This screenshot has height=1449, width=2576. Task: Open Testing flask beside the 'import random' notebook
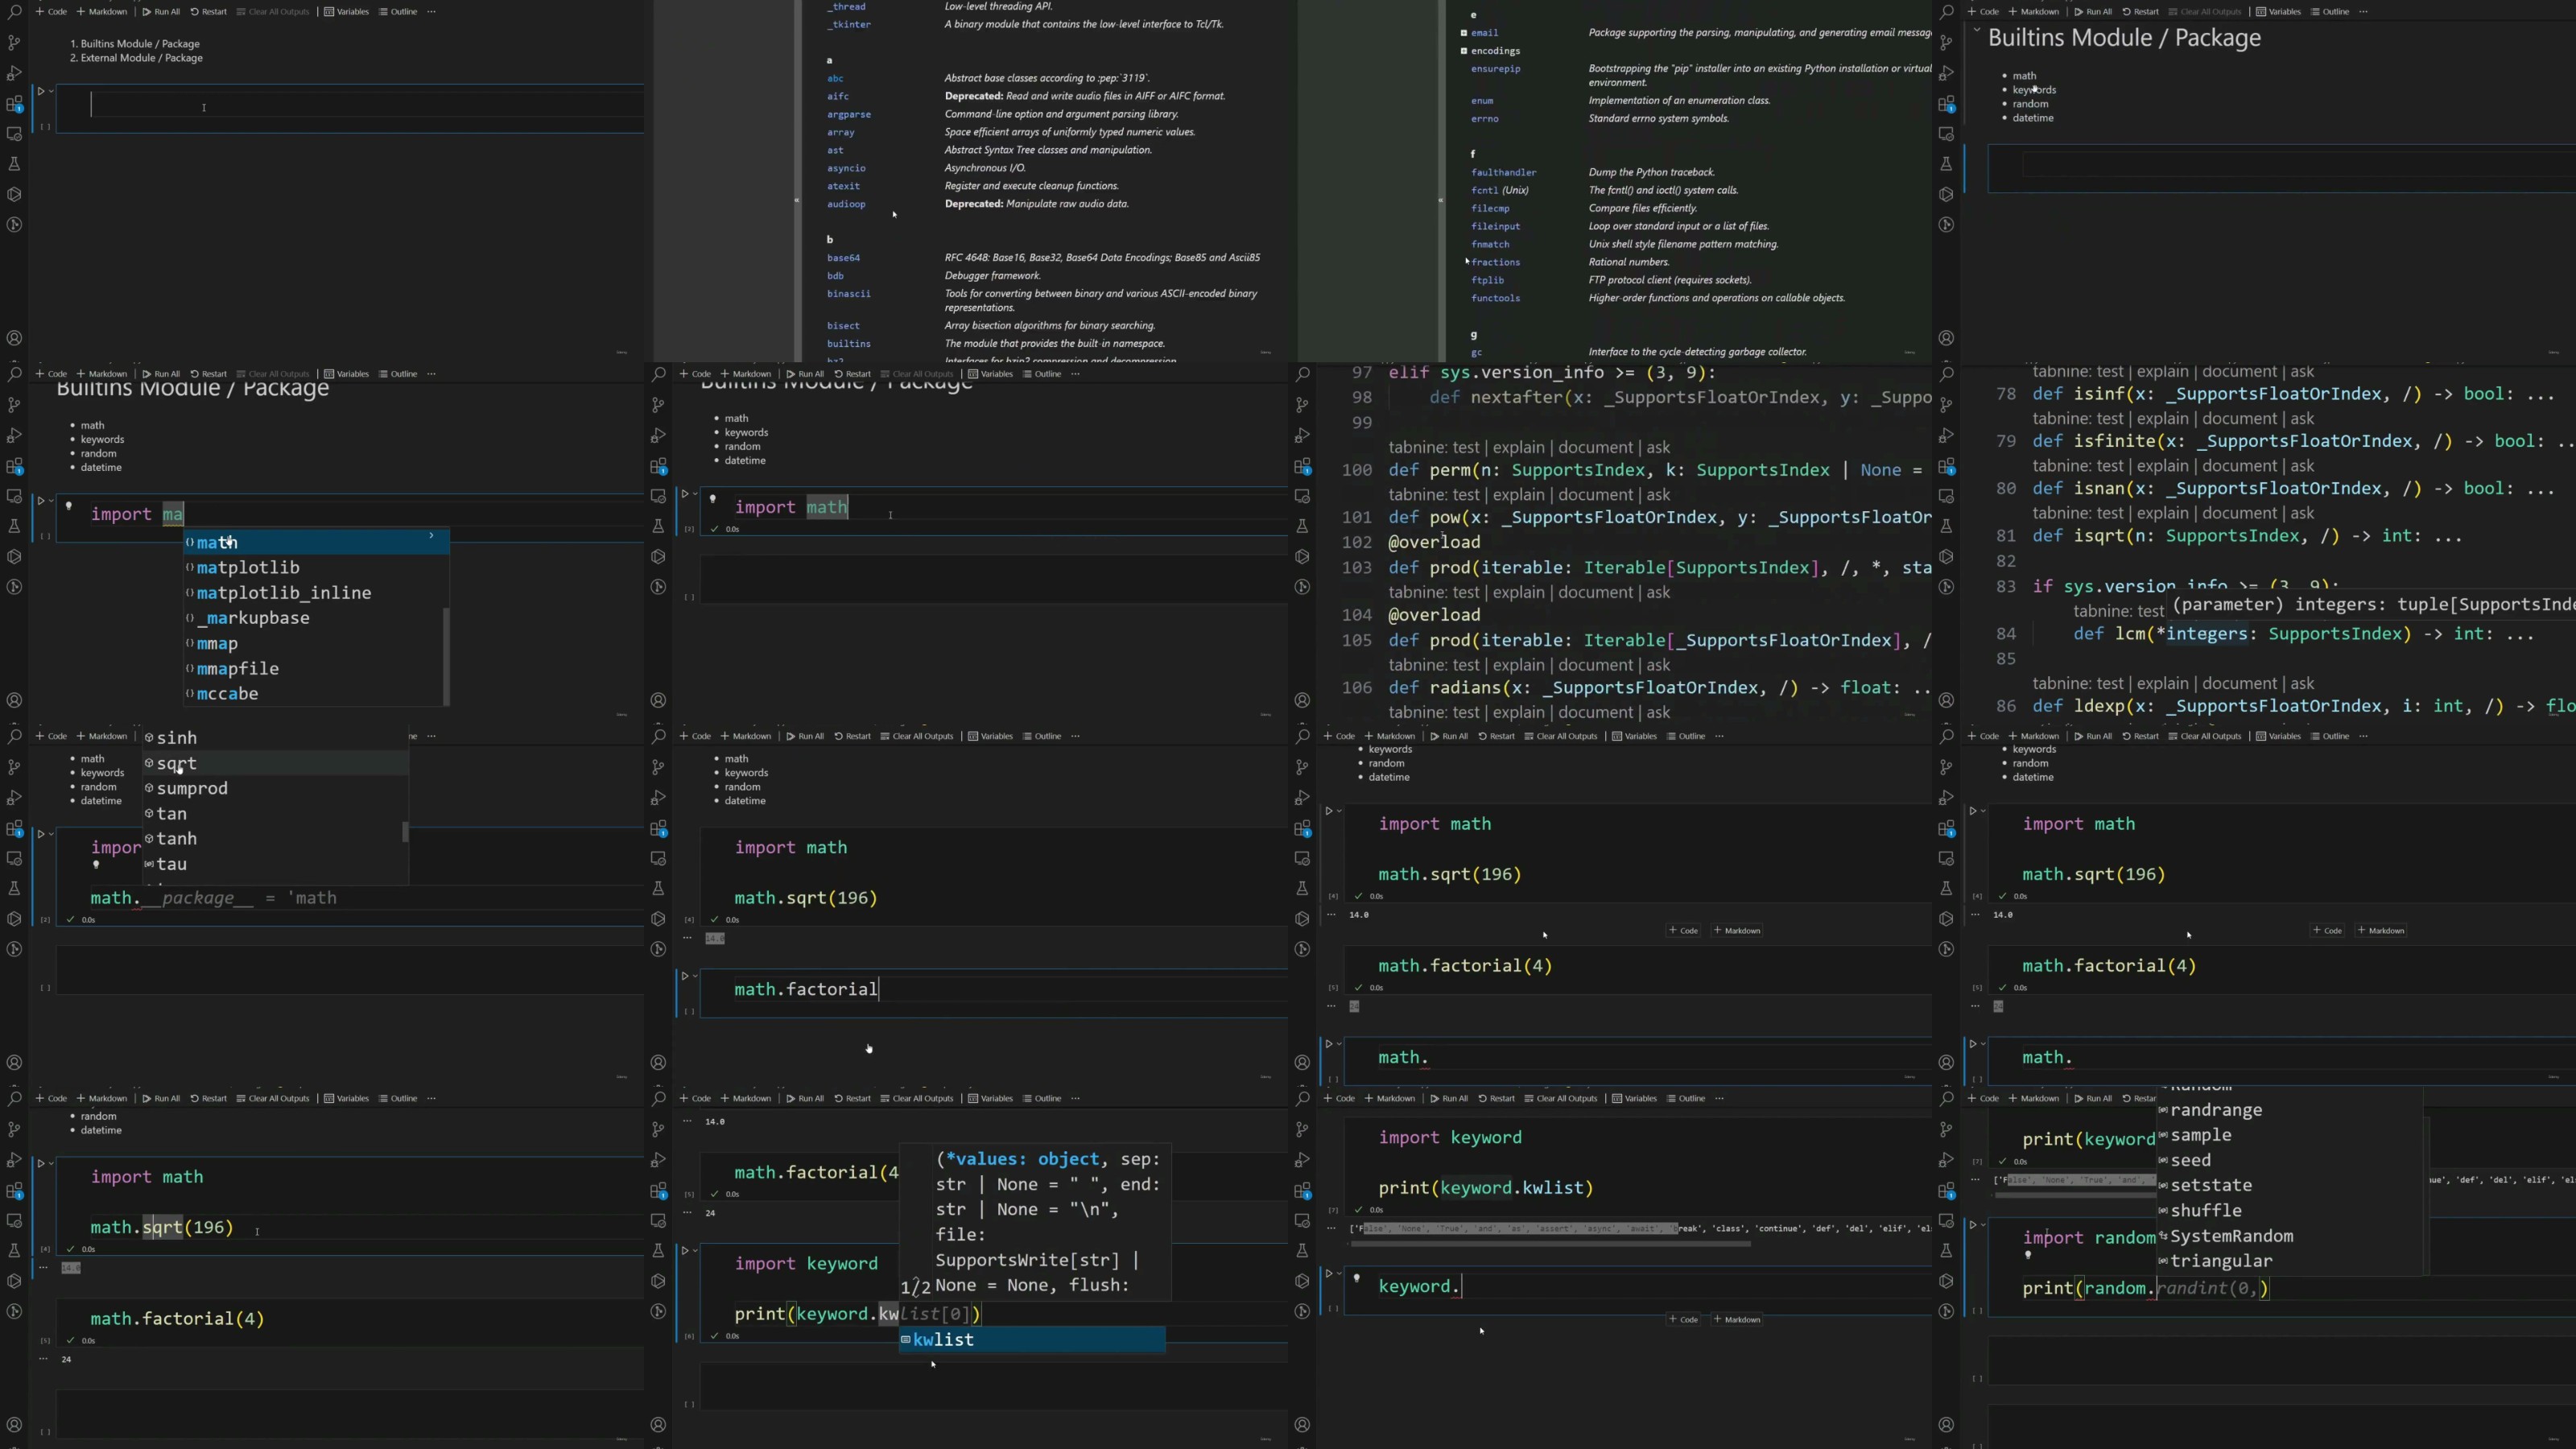coord(1946,1250)
